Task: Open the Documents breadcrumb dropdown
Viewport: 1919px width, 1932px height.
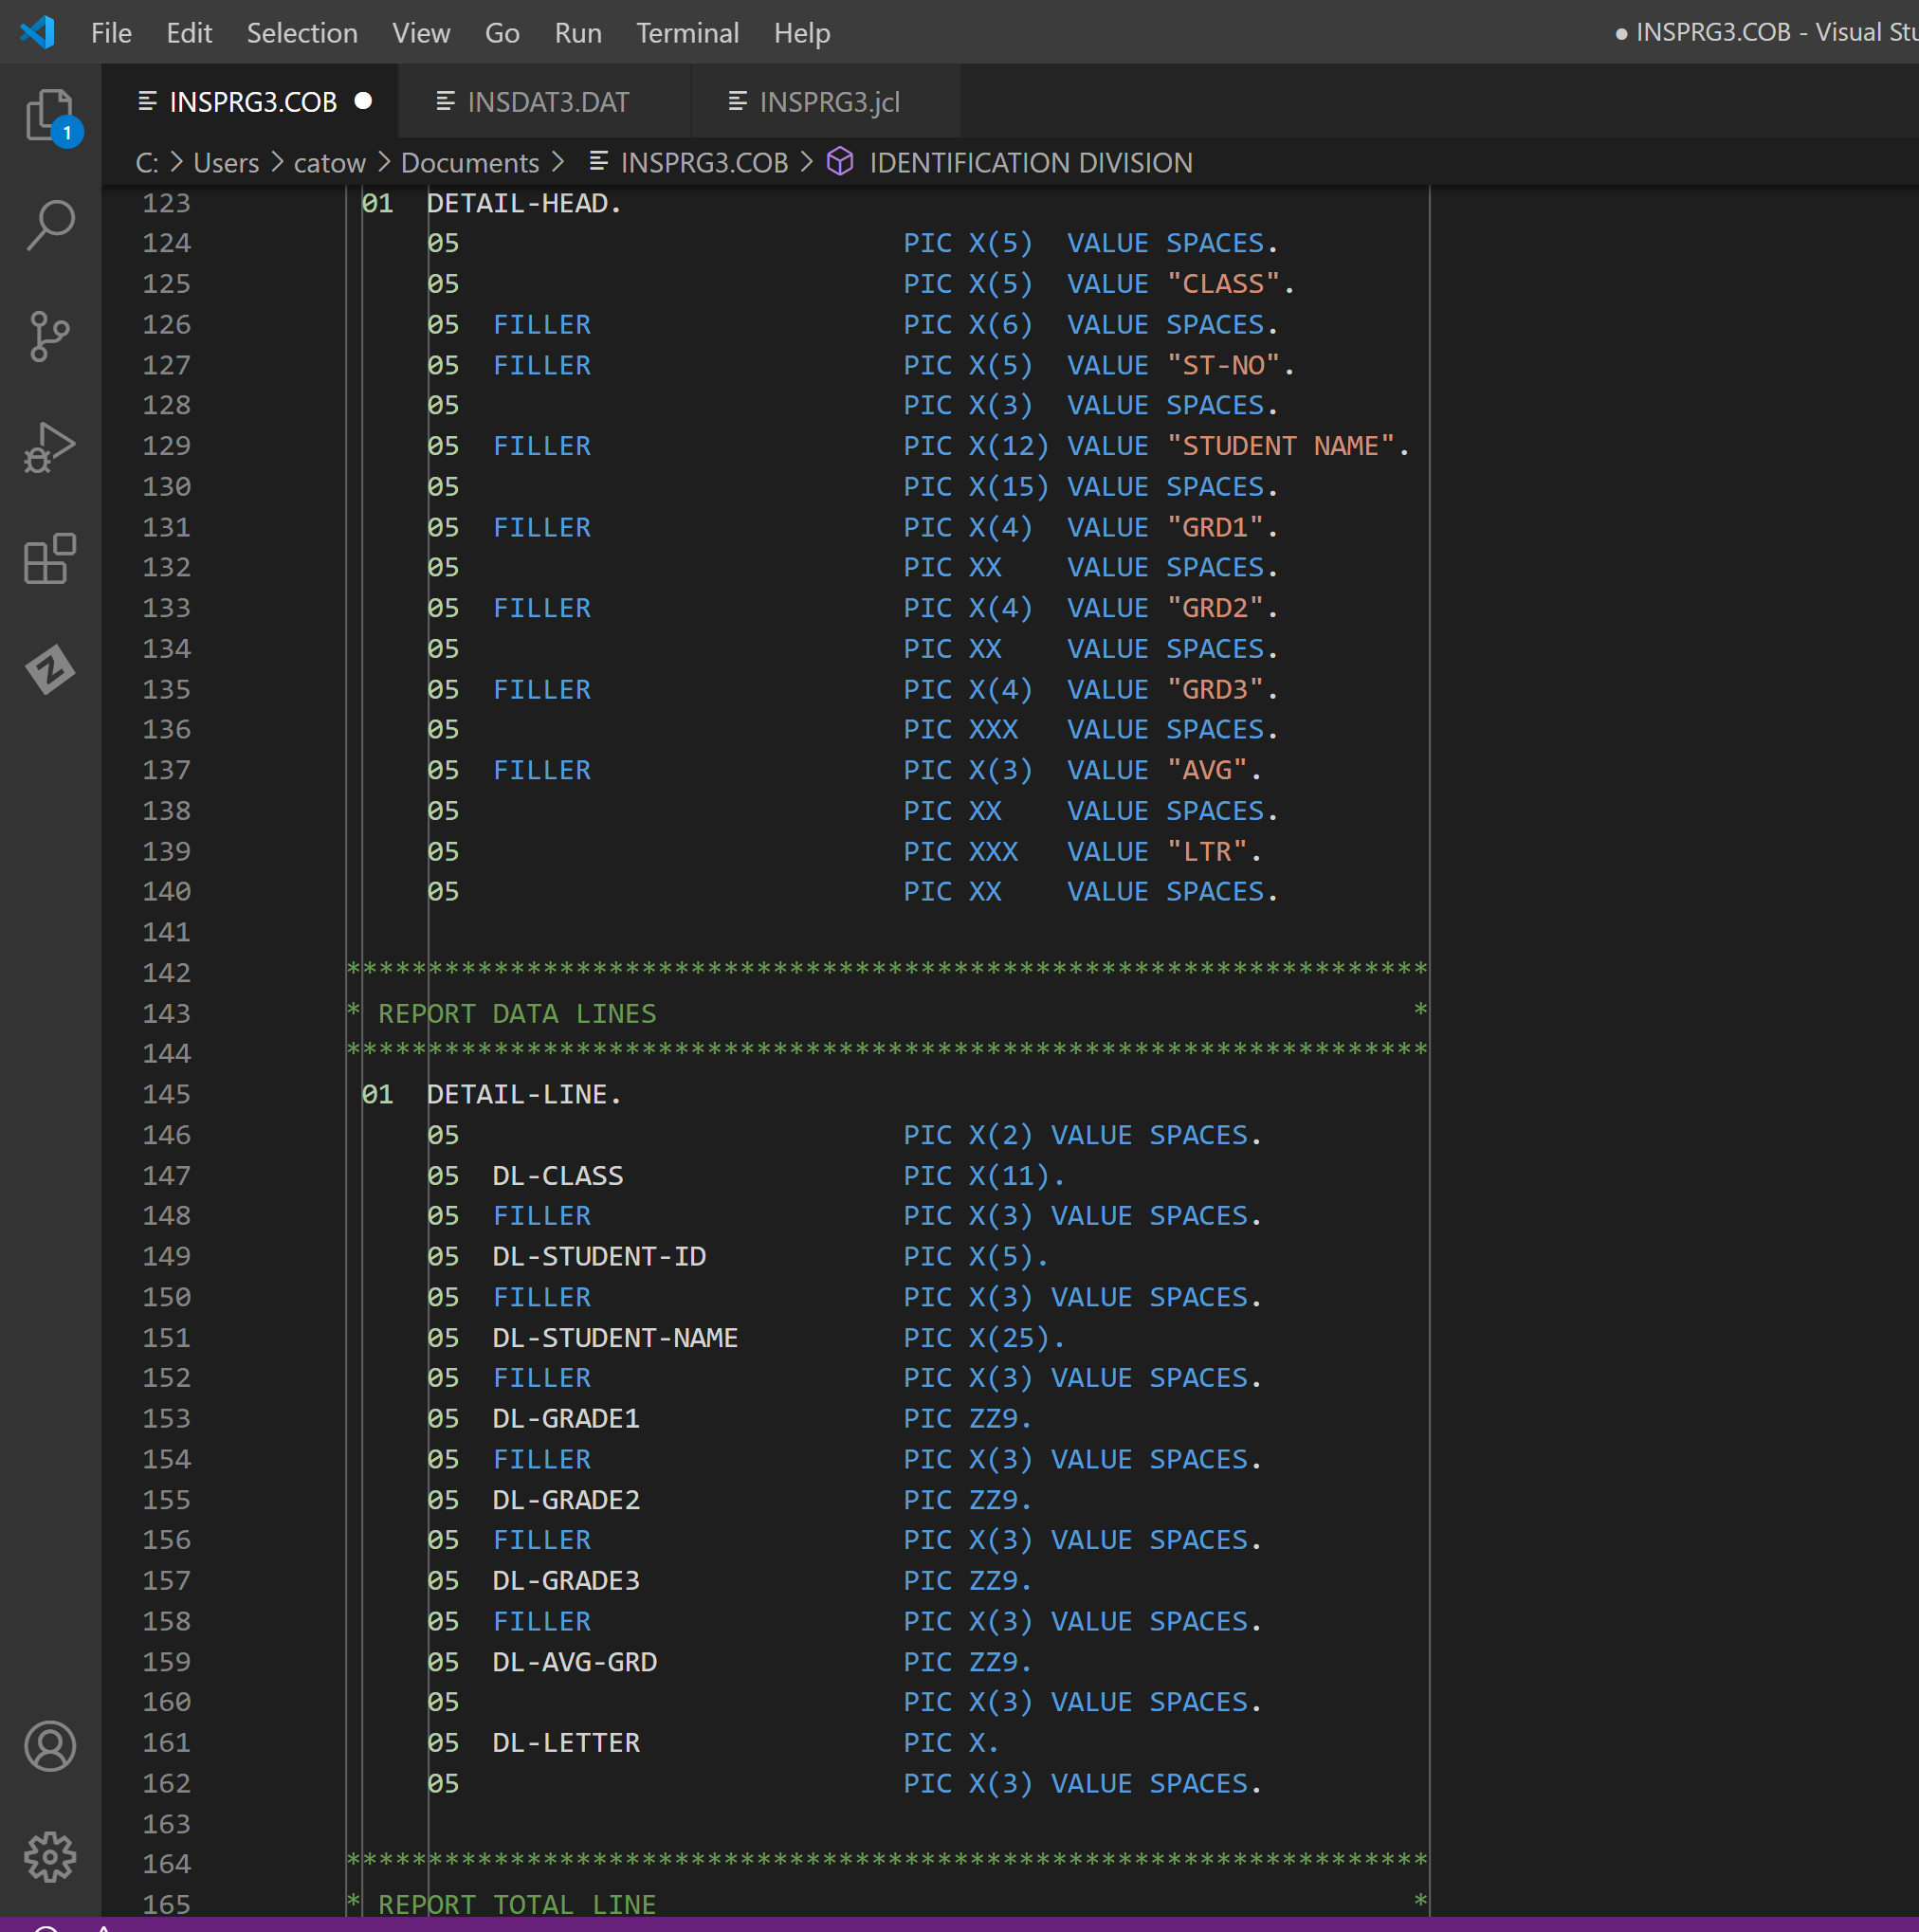Action: point(469,162)
